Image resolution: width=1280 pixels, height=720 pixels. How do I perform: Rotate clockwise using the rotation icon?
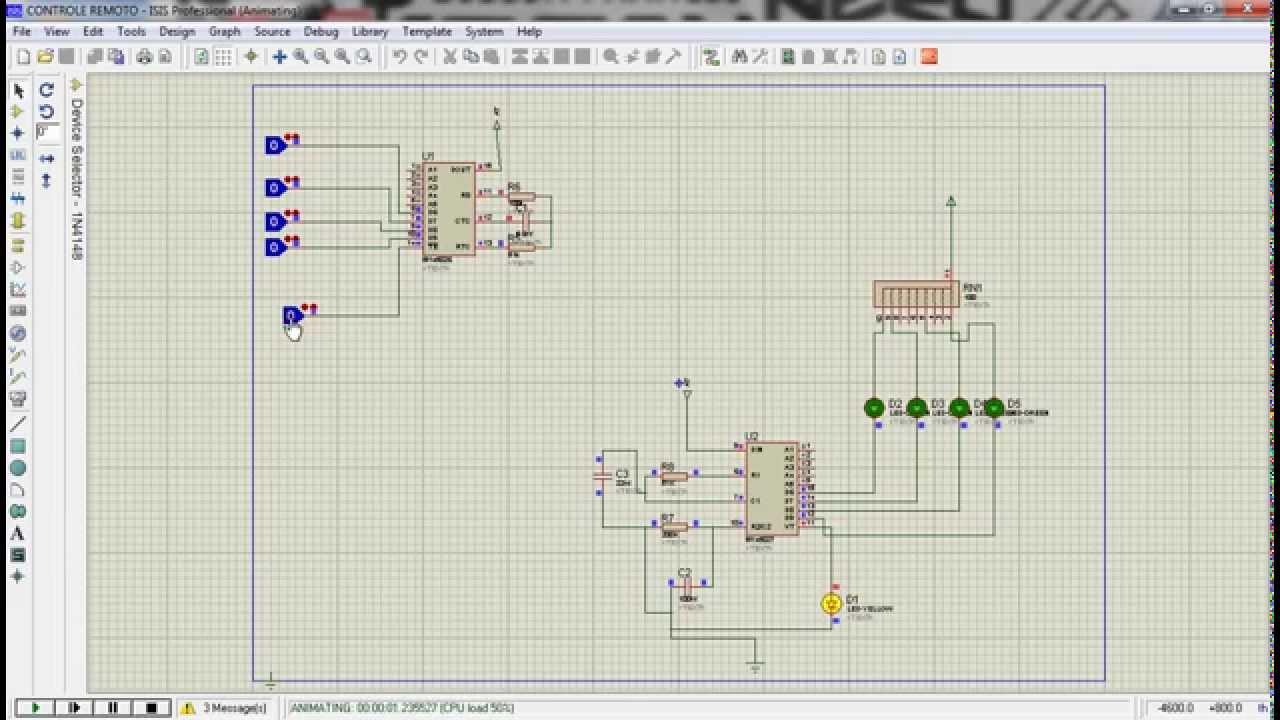point(46,90)
